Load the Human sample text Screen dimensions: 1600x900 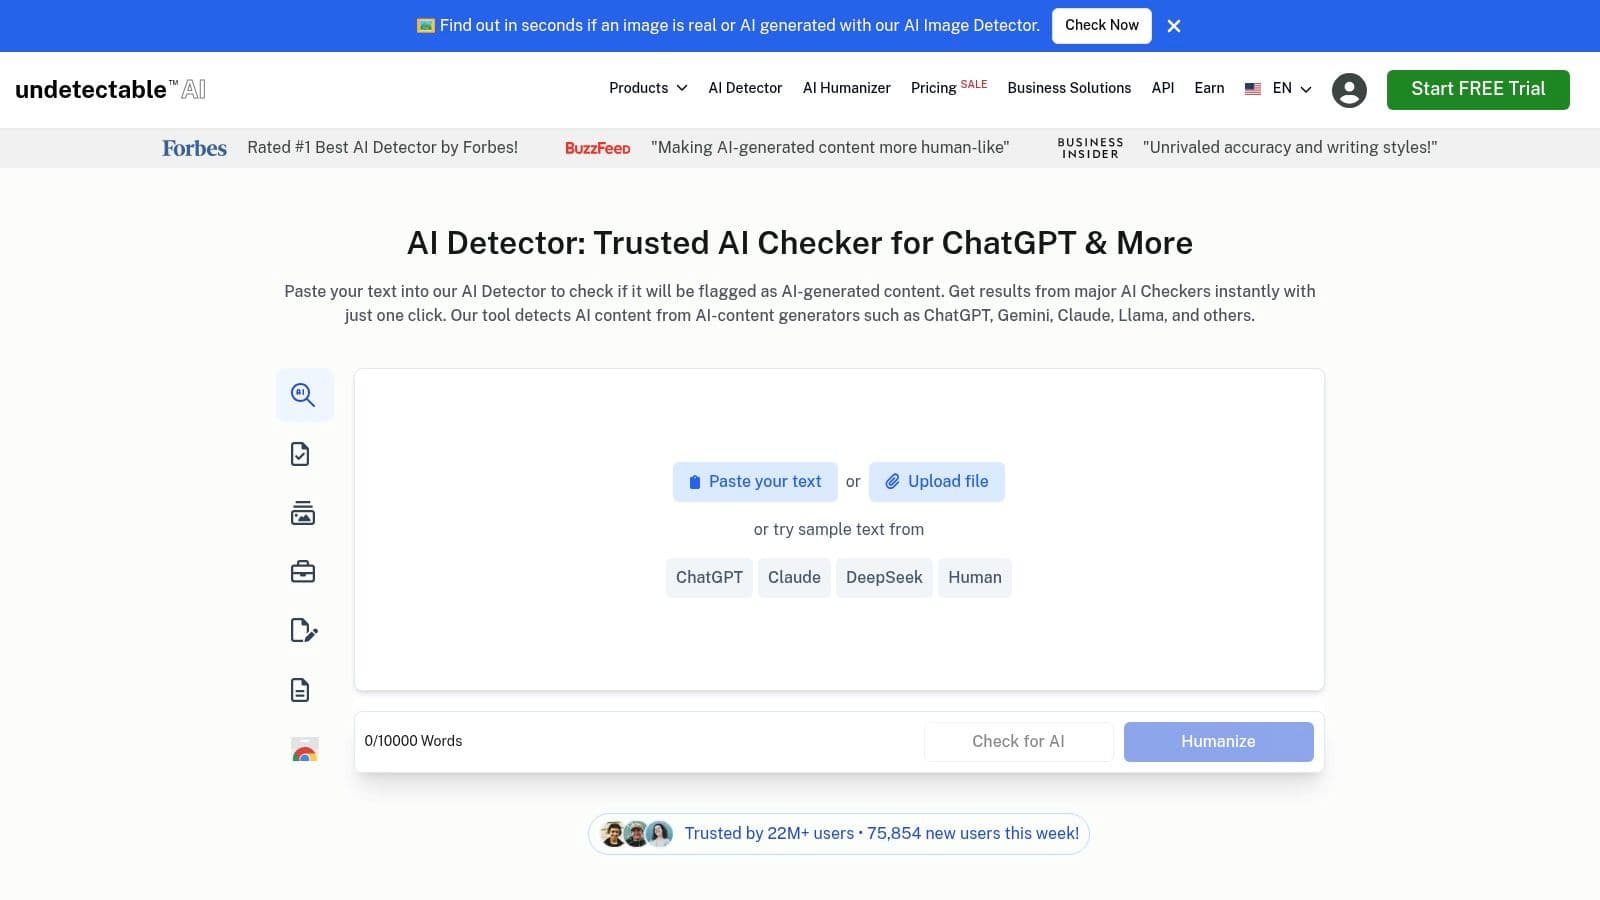pos(975,578)
